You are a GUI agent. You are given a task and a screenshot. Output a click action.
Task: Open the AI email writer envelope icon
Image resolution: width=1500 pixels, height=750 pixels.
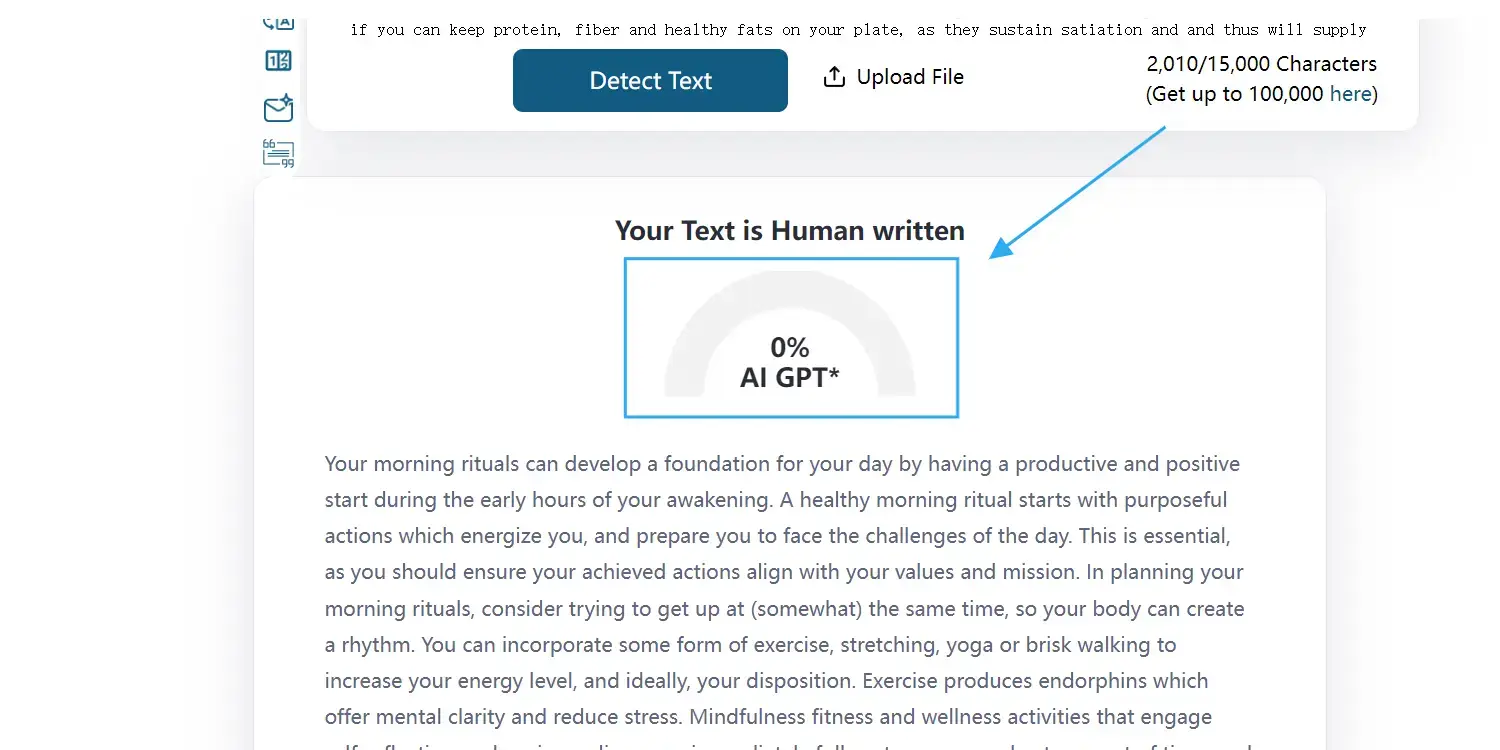[278, 108]
